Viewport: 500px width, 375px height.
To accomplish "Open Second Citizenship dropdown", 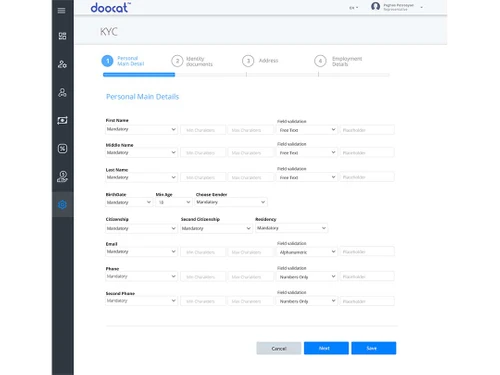I will coord(216,228).
